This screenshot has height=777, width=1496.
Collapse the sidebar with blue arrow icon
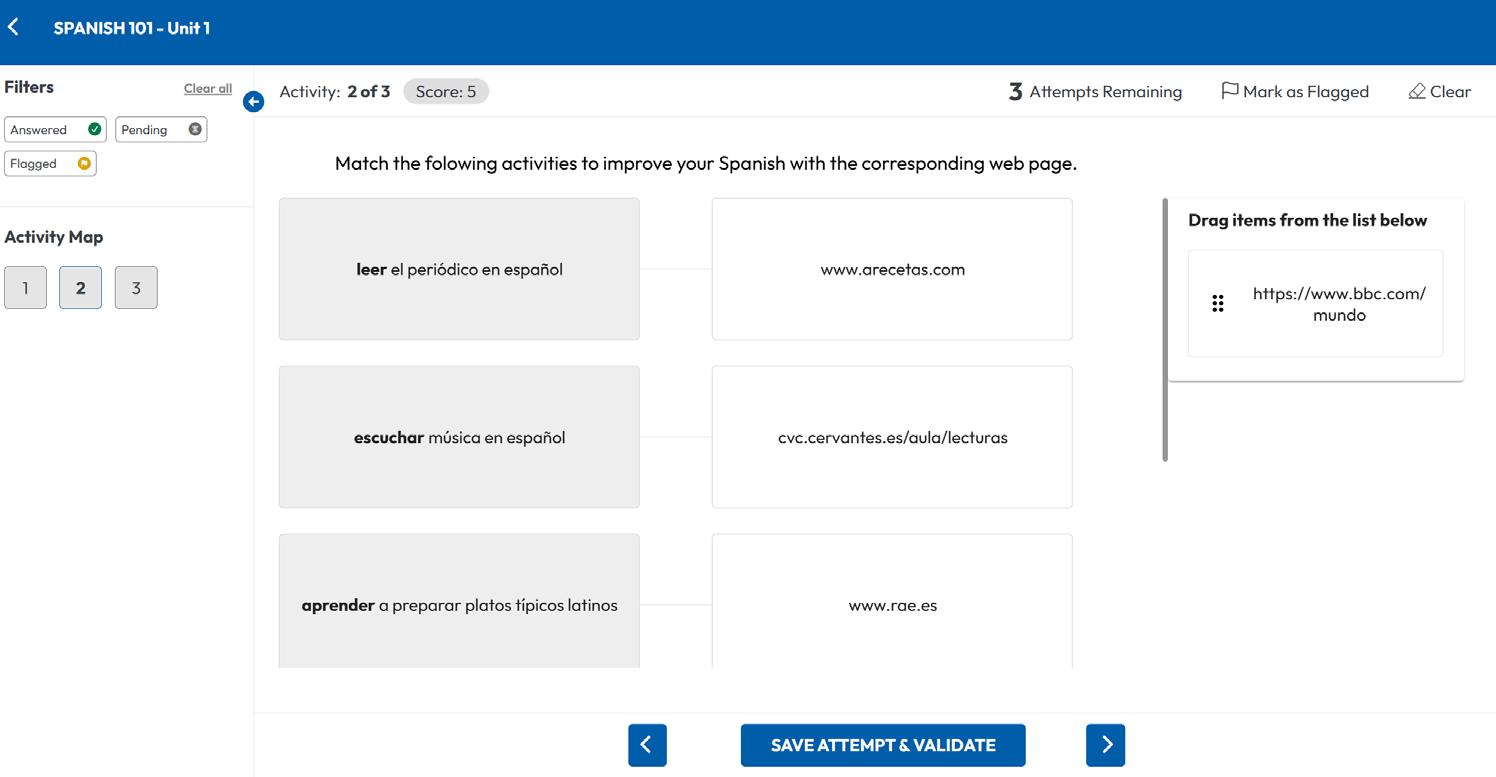coord(254,101)
